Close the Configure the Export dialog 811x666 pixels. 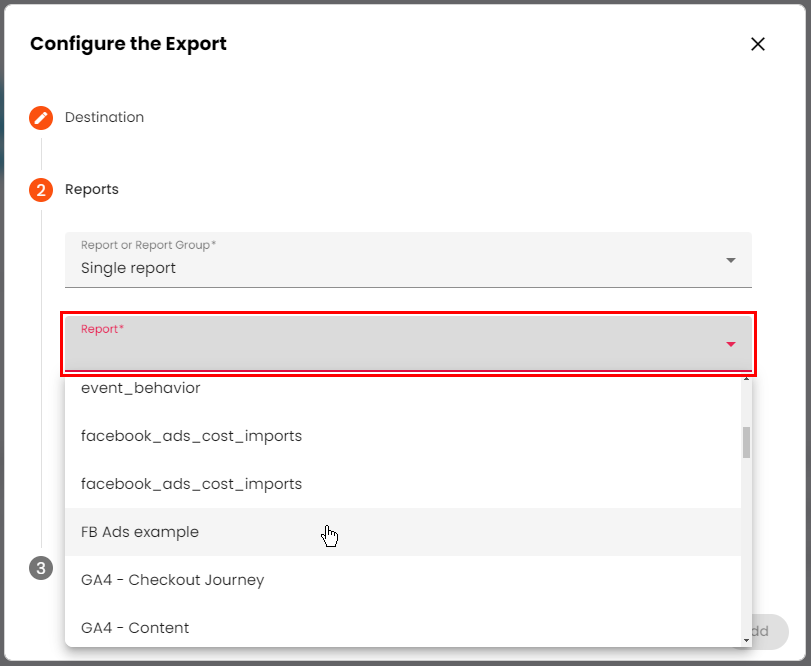pyautogui.click(x=758, y=44)
